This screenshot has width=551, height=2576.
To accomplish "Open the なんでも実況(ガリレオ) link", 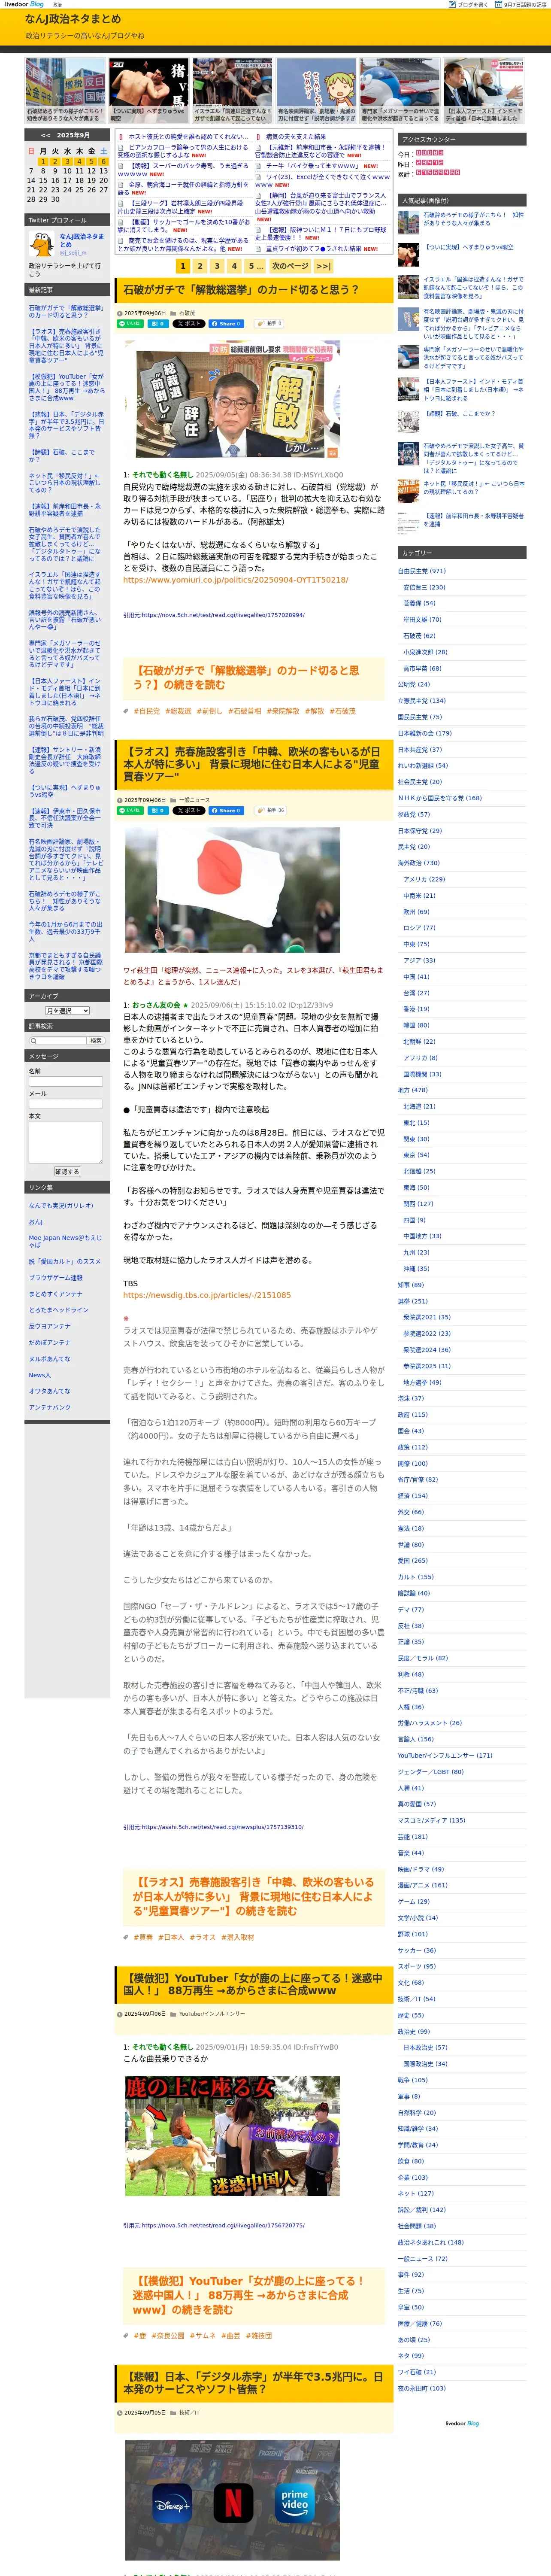I will pyautogui.click(x=61, y=1205).
